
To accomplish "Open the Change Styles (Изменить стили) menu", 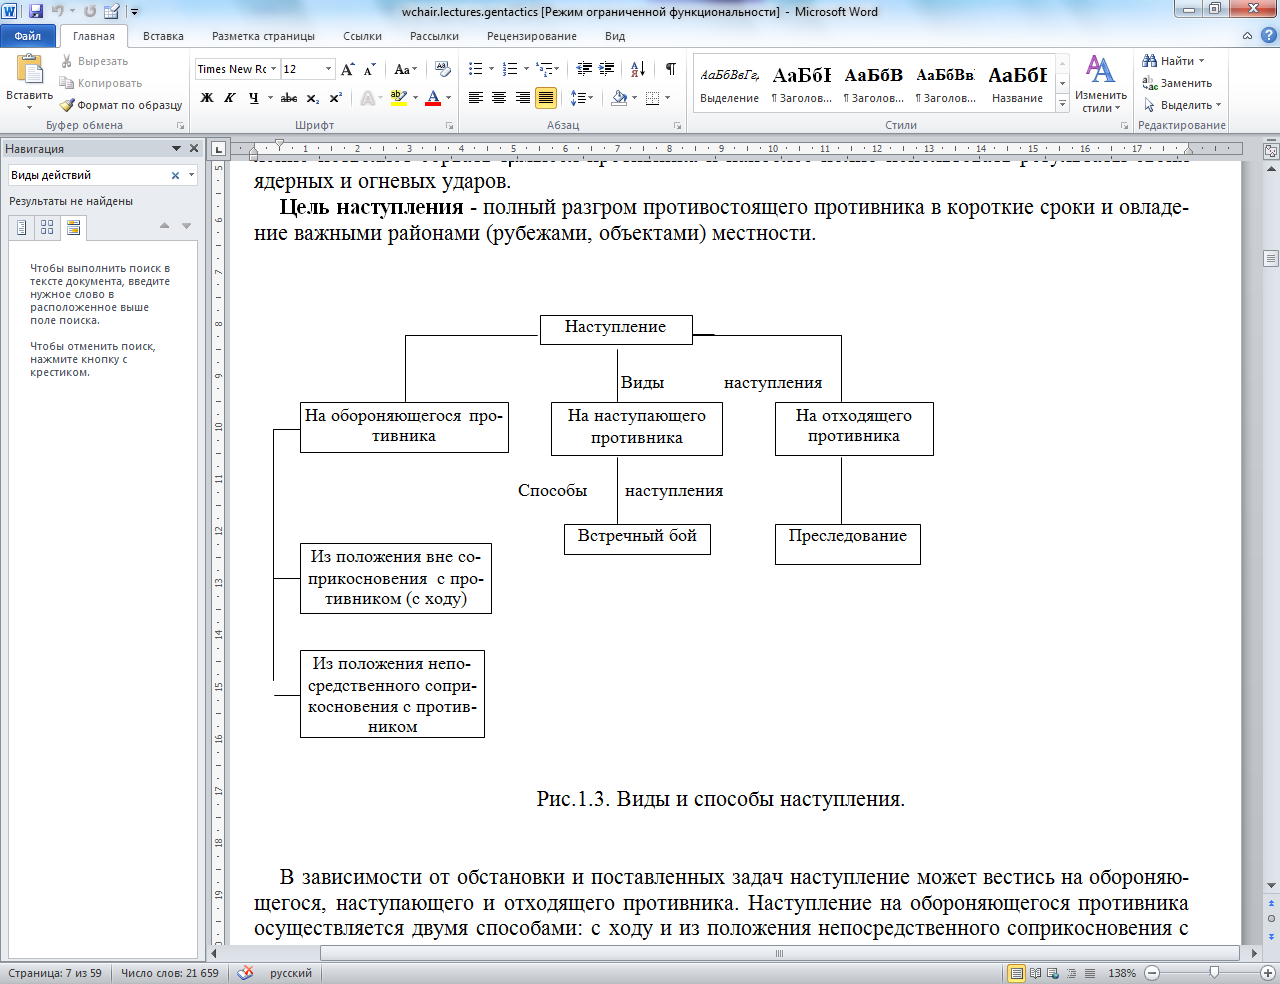I will 1100,84.
